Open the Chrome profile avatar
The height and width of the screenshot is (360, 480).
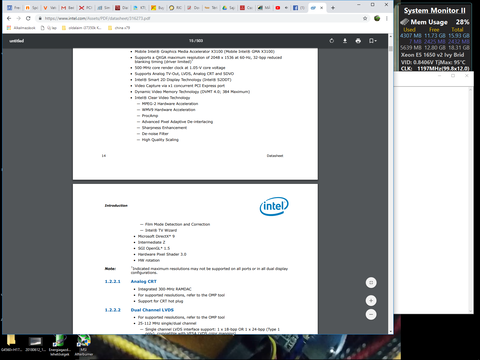377,18
